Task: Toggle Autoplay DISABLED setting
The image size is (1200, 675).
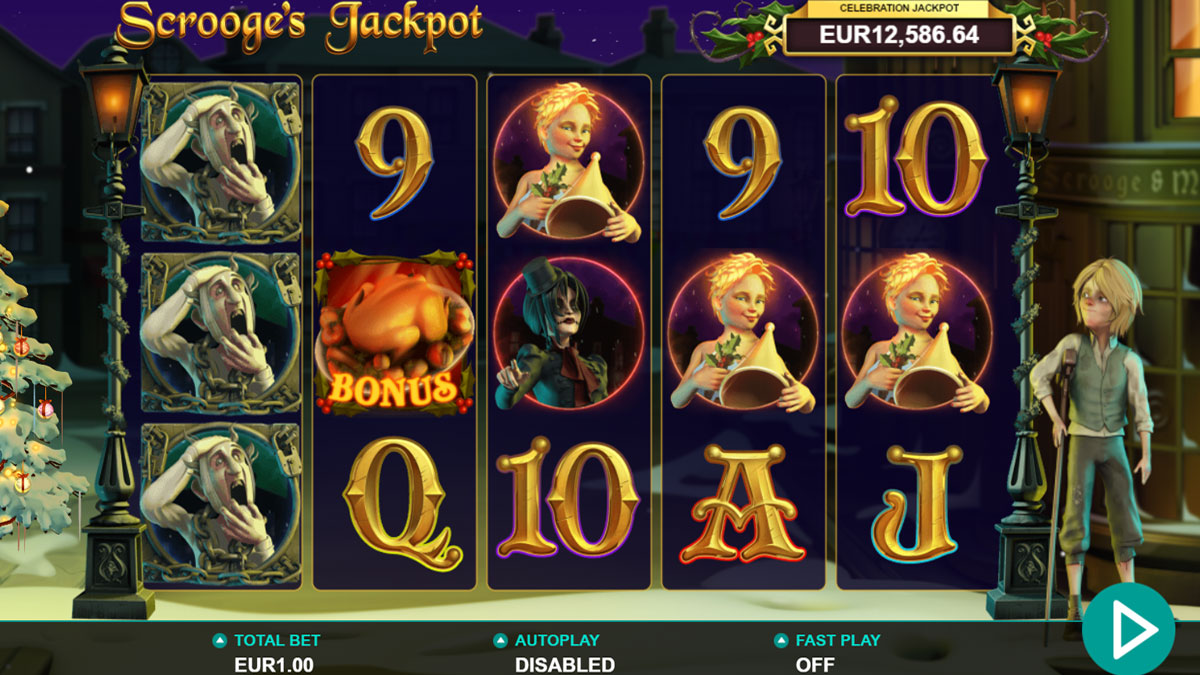Action: (x=565, y=664)
